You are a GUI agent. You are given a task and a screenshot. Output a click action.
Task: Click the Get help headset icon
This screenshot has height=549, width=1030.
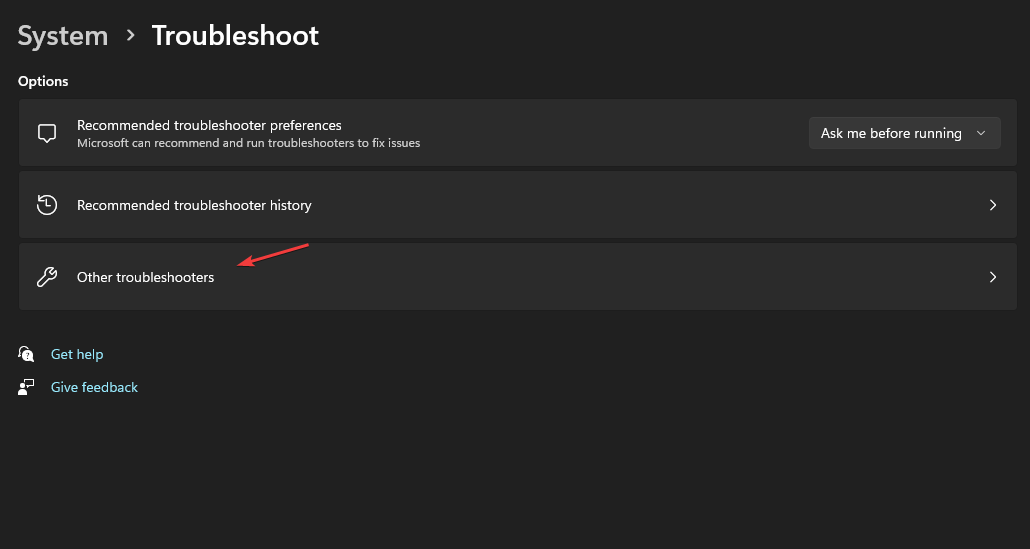(26, 354)
